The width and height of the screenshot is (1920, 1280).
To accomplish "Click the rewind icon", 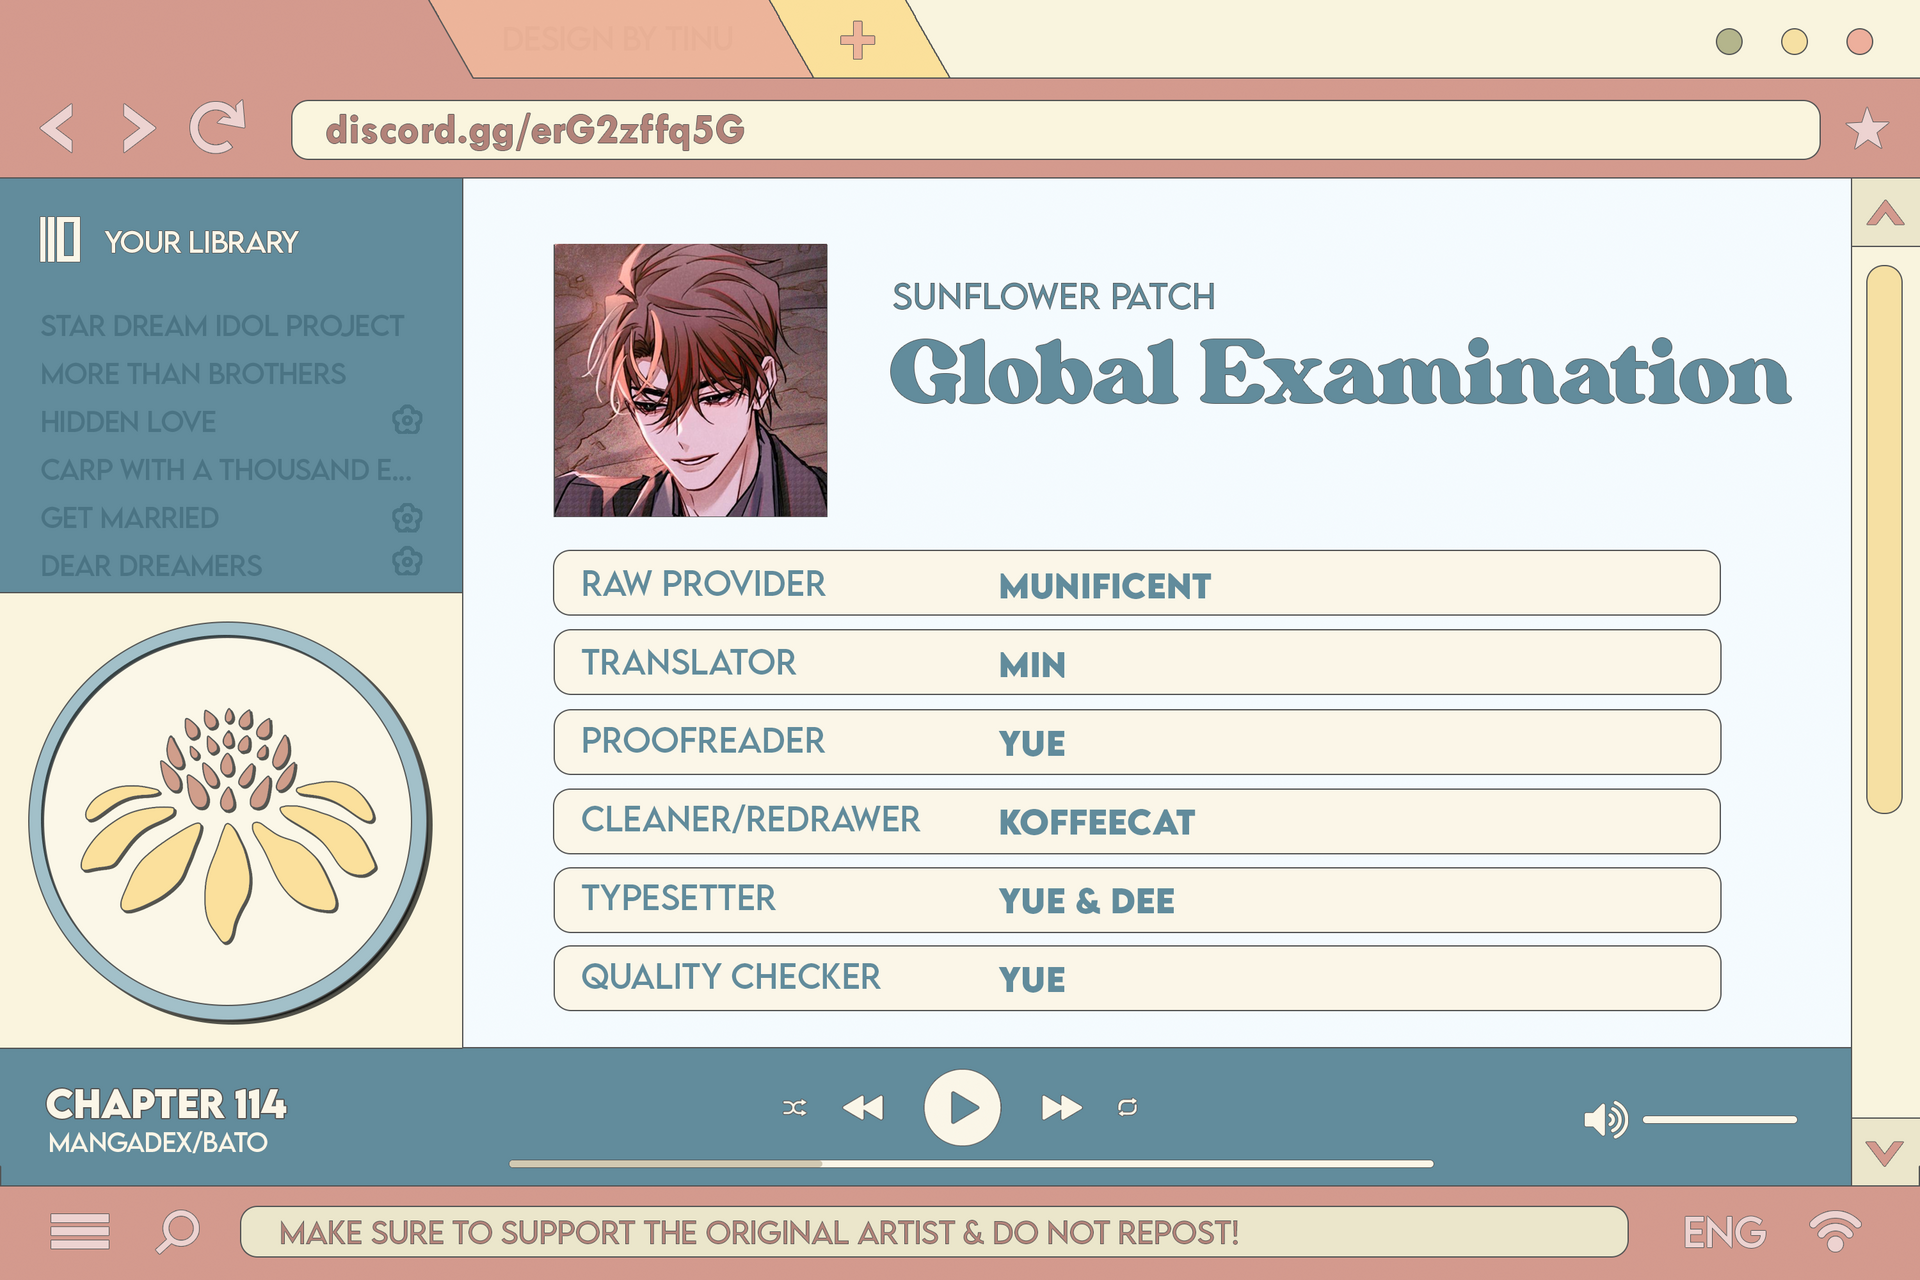I will pyautogui.click(x=863, y=1107).
